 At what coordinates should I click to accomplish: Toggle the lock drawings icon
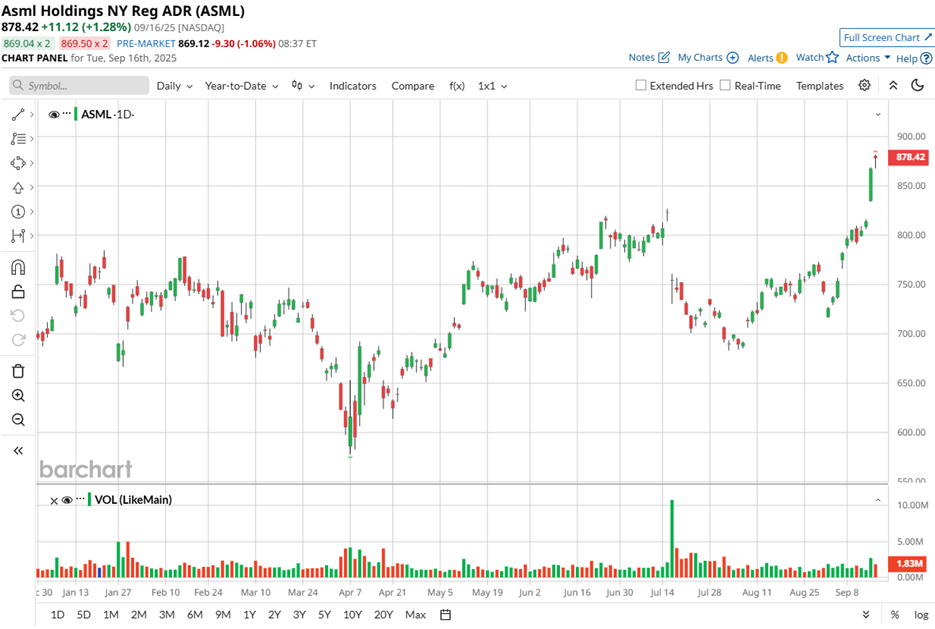pyautogui.click(x=18, y=292)
